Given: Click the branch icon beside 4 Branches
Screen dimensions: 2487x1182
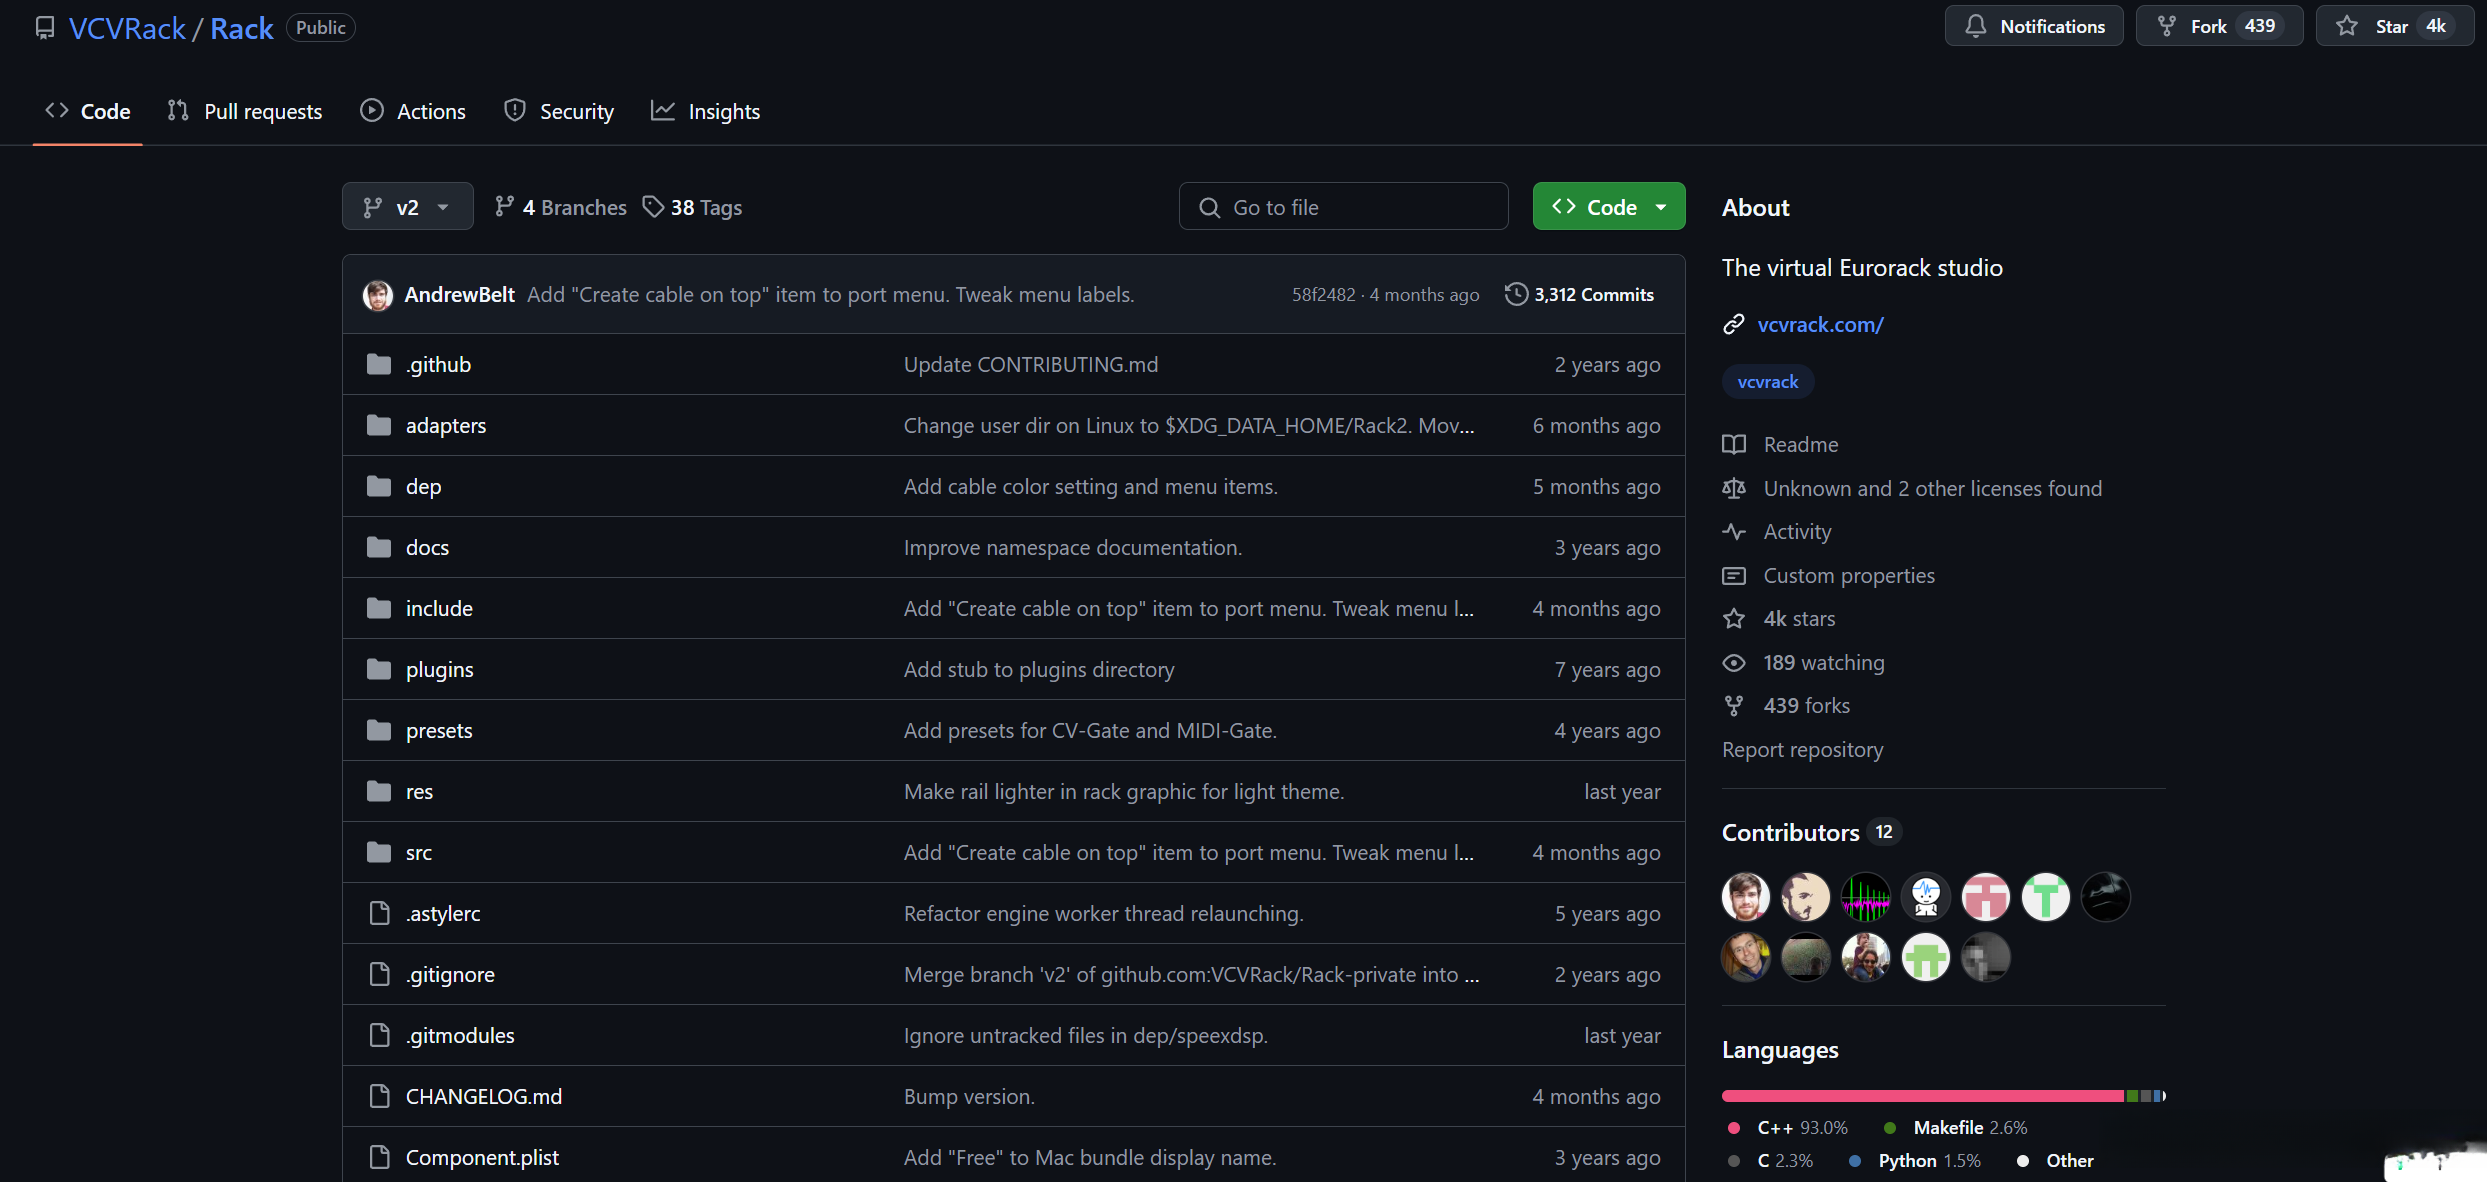Looking at the screenshot, I should pyautogui.click(x=504, y=207).
